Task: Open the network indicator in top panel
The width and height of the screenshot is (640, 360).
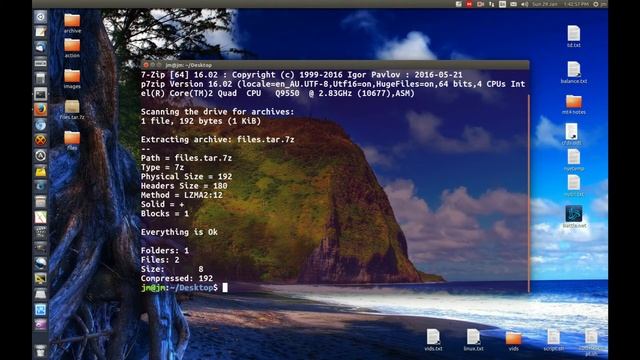Action: click(x=491, y=4)
